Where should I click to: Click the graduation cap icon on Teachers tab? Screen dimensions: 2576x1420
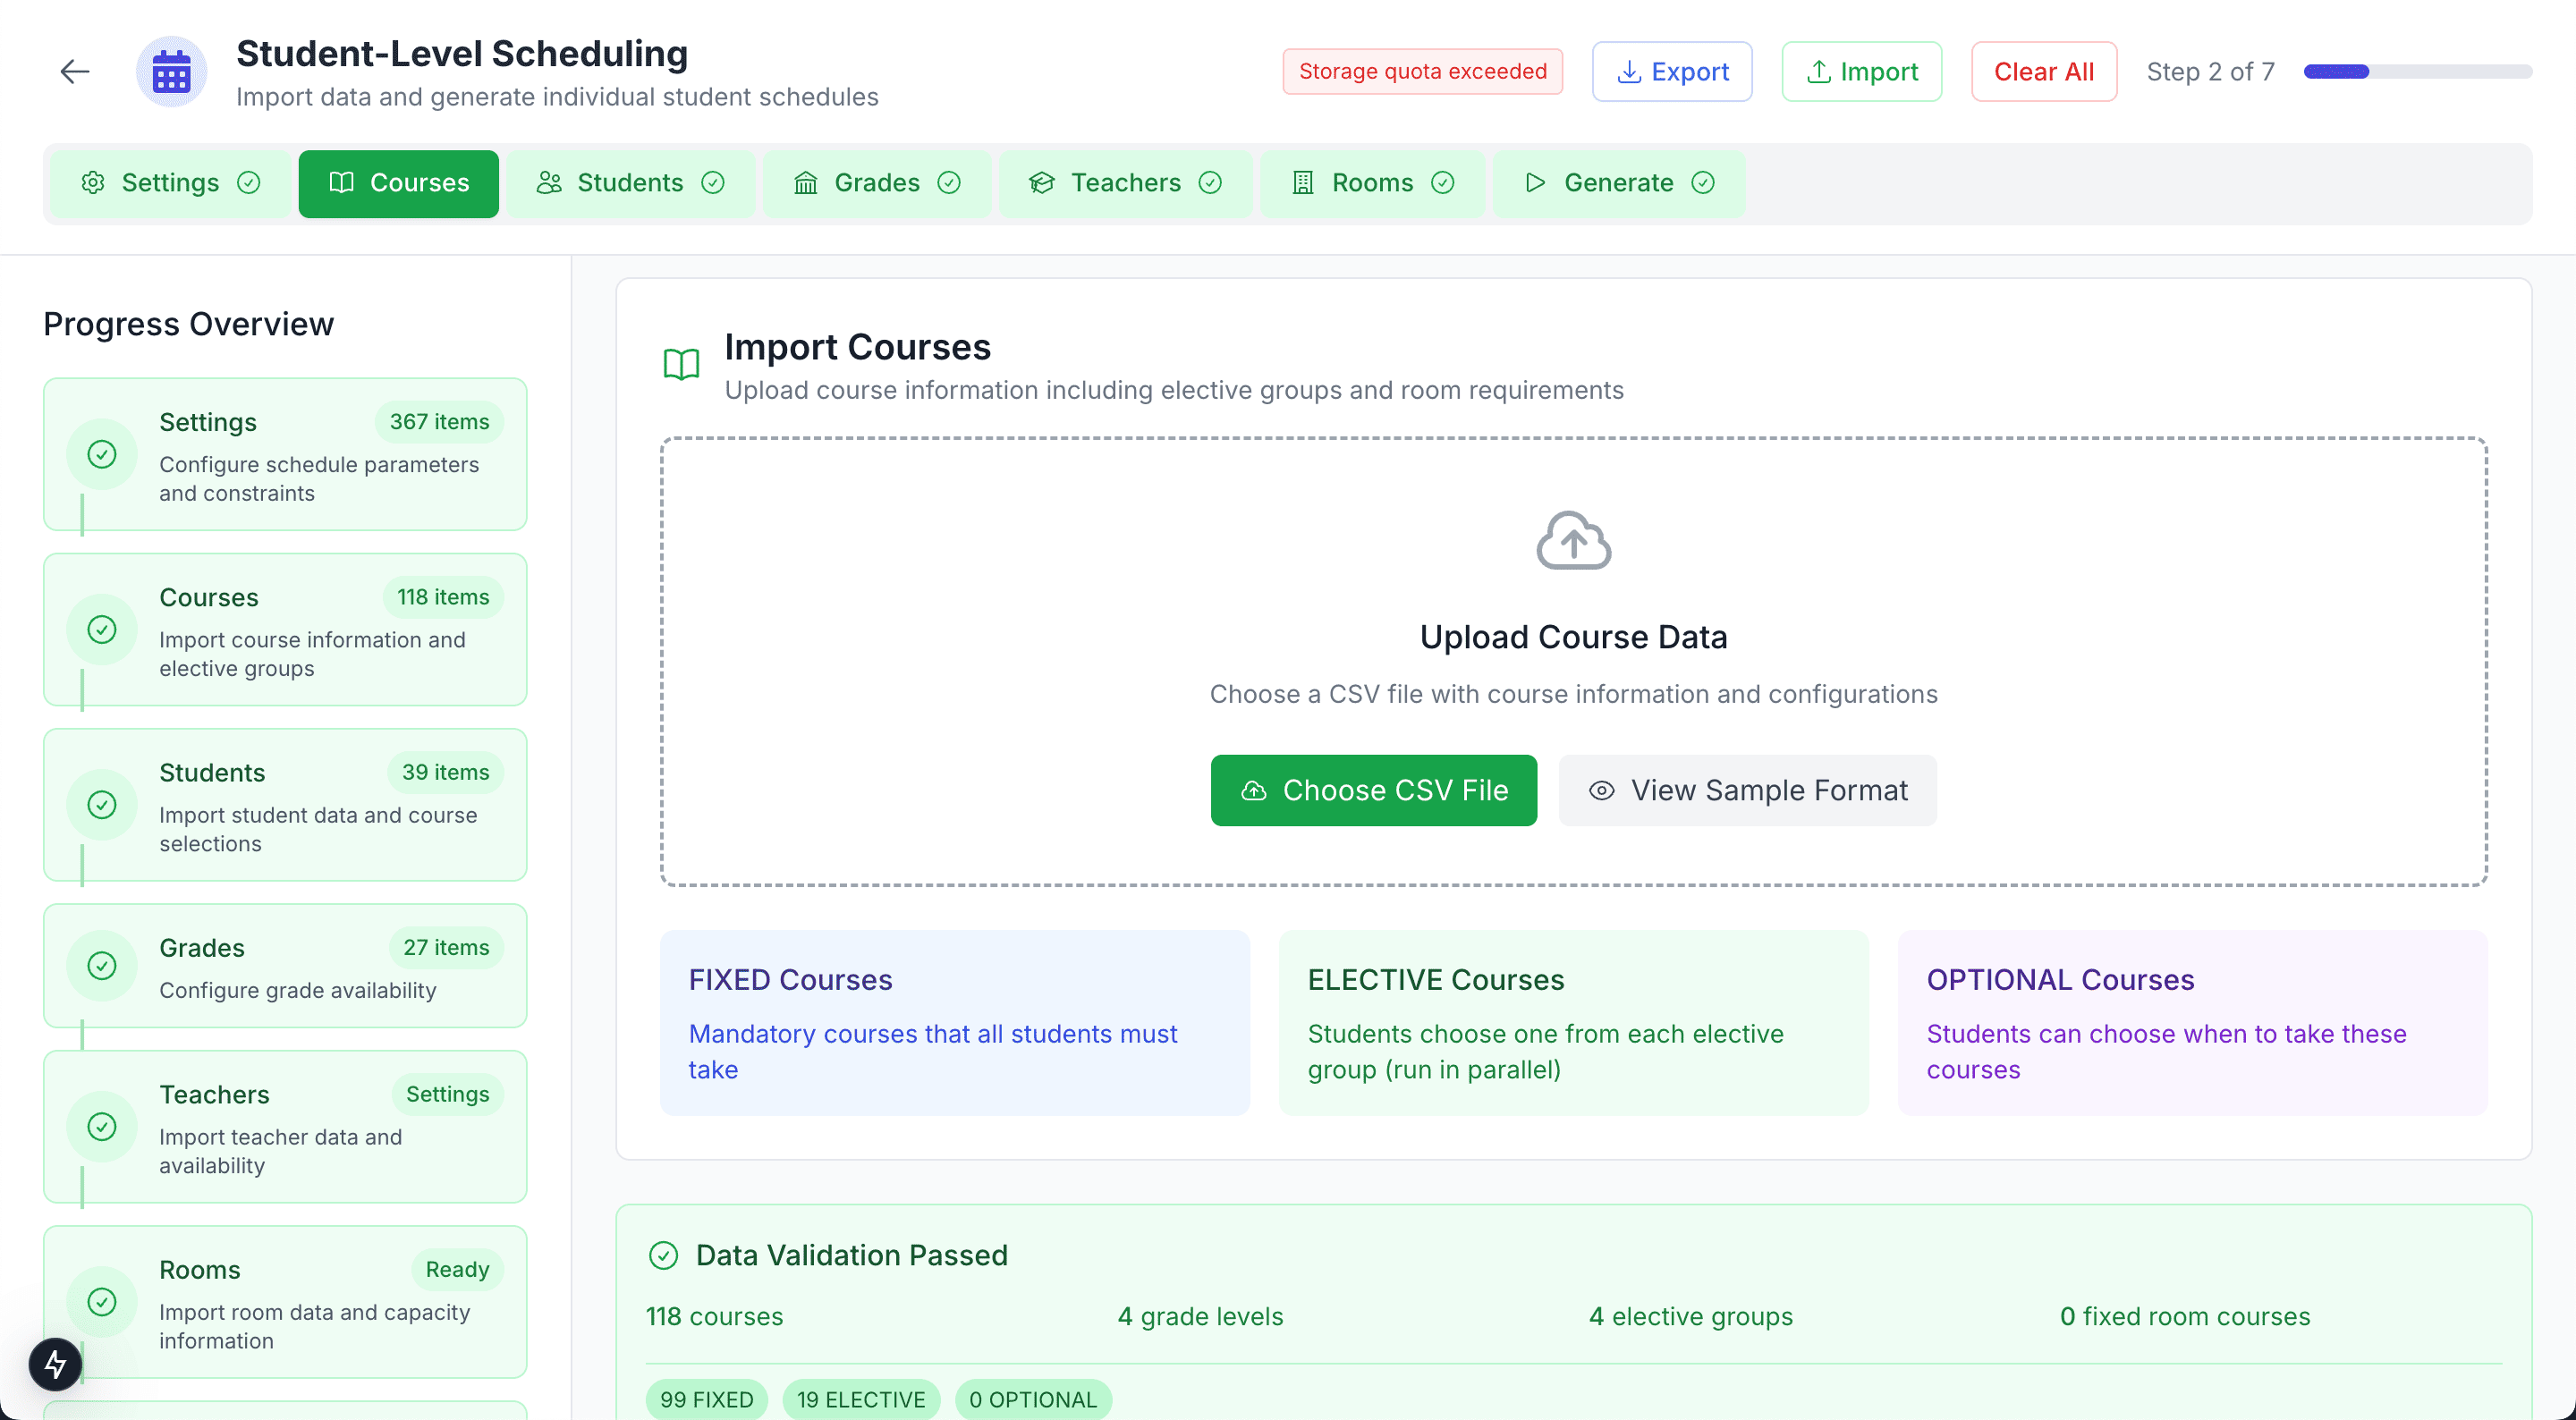point(1042,183)
